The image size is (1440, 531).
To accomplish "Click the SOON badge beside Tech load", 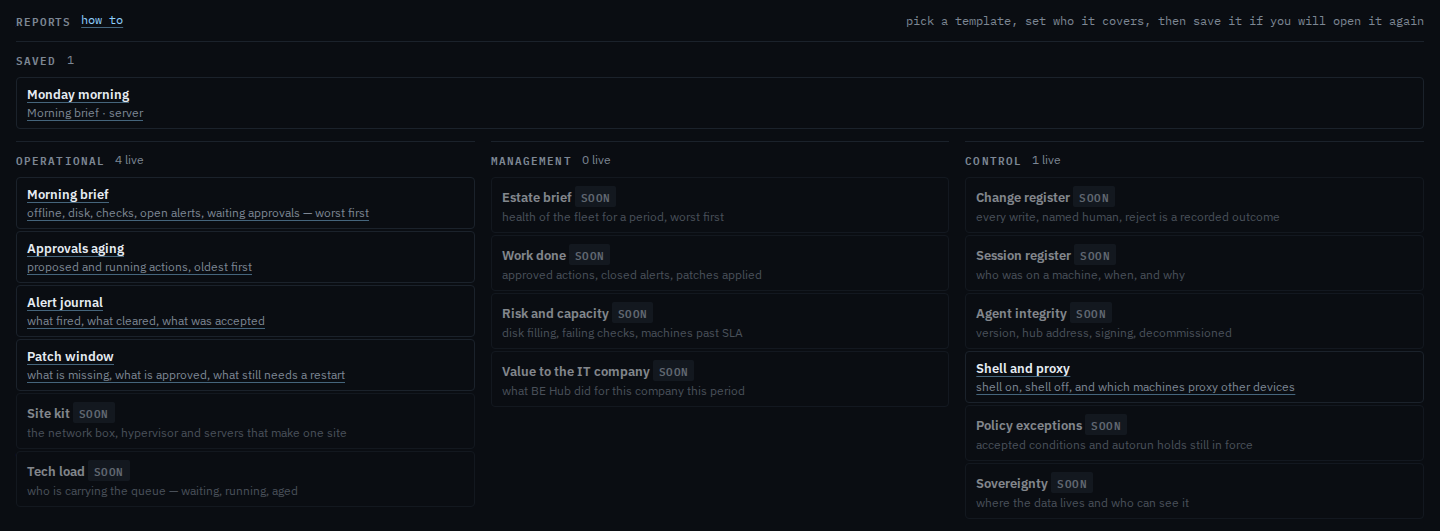I will click(x=109, y=472).
